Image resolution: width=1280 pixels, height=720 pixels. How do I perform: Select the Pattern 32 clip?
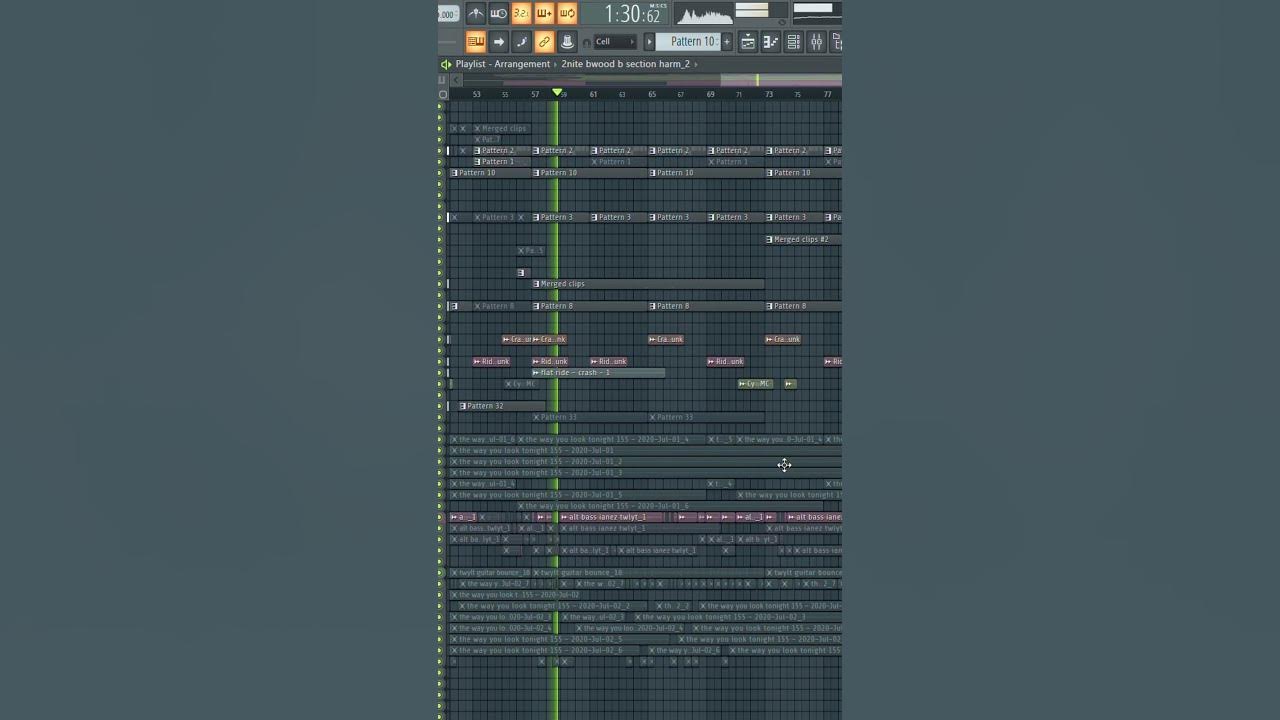pos(502,406)
